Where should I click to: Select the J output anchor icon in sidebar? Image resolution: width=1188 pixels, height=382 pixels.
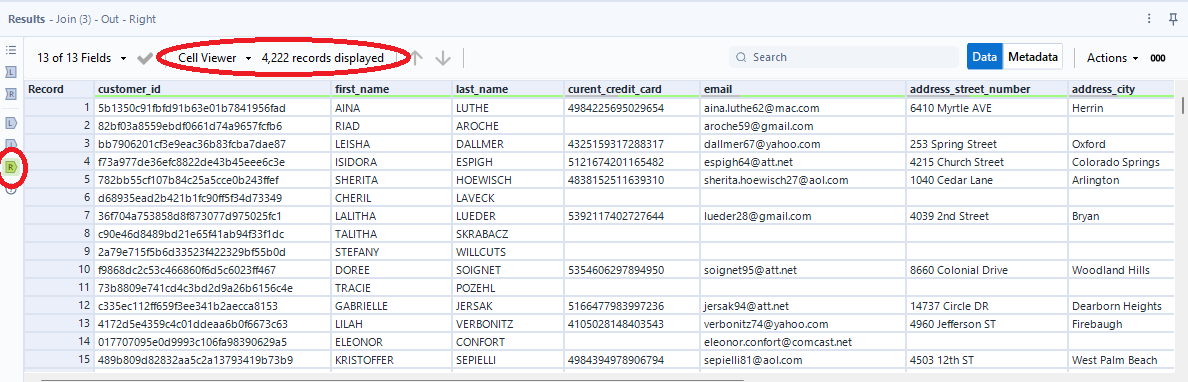[x=11, y=144]
